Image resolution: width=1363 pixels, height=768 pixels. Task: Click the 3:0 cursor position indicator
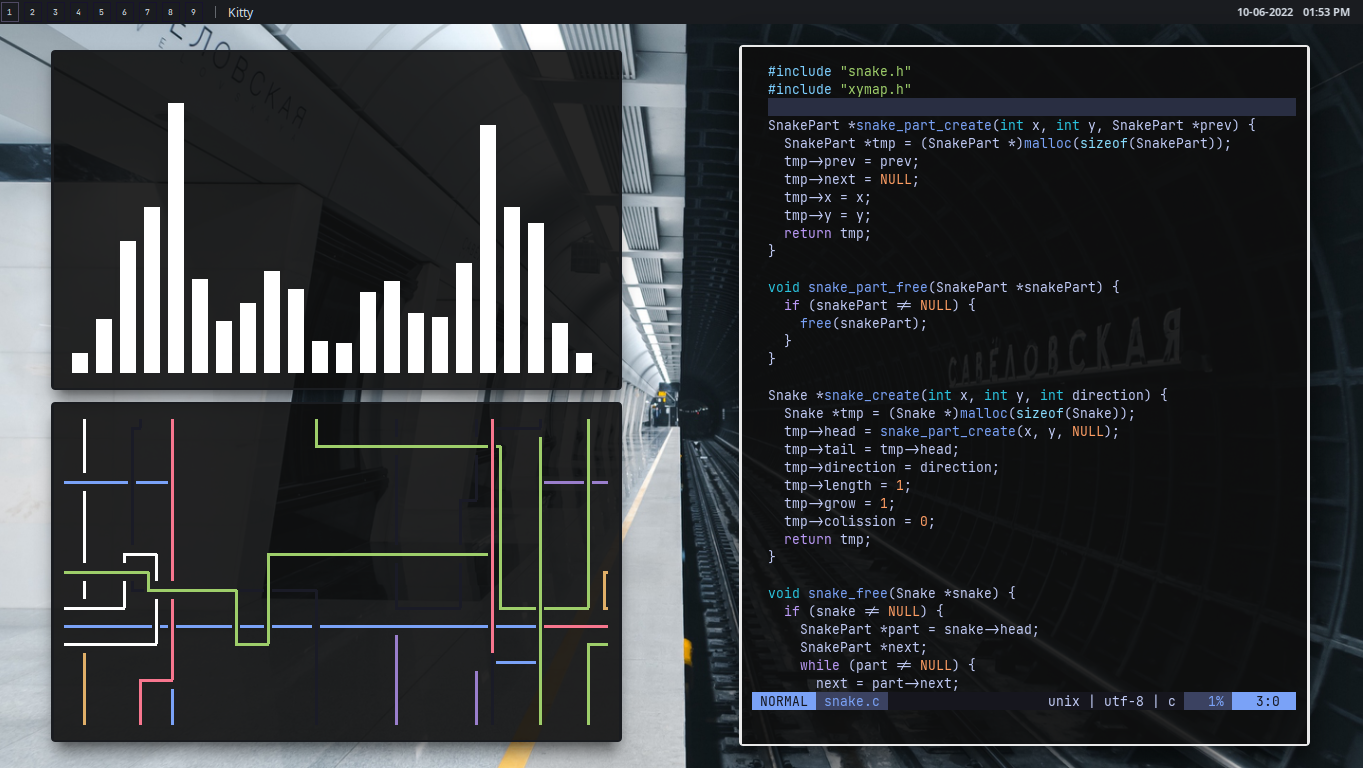(1264, 701)
